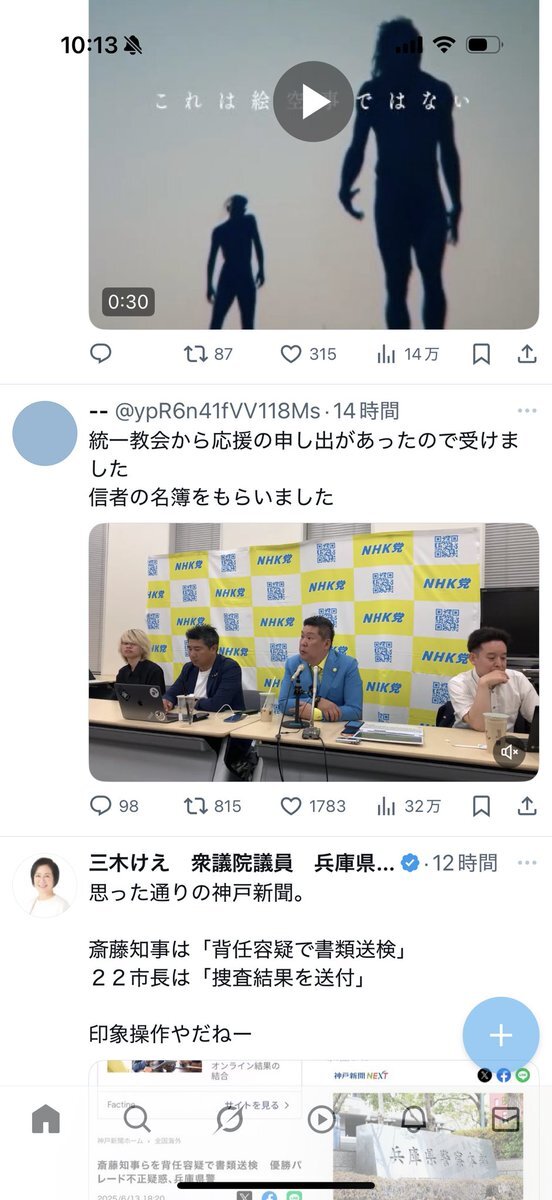Unmute the NHK党 press conference video
The image size is (552, 1200).
coord(510,752)
